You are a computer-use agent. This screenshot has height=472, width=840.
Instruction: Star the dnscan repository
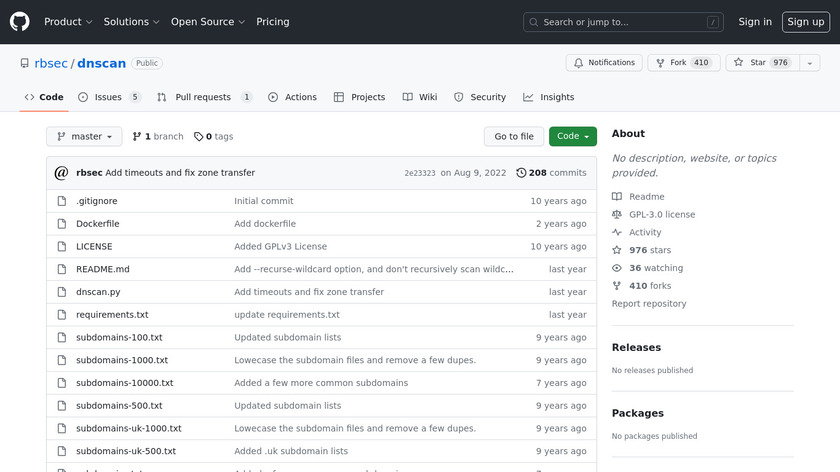click(761, 63)
